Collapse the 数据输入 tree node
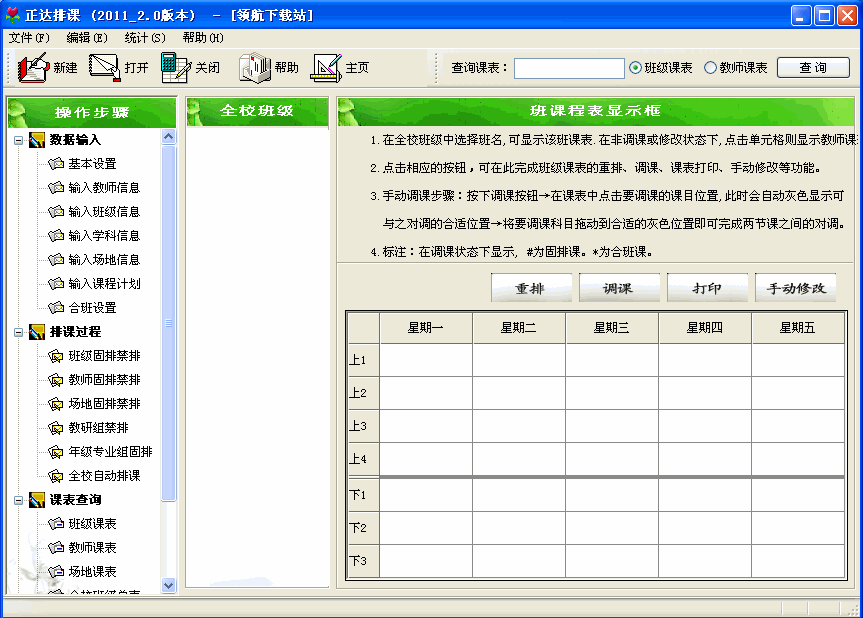863x618 pixels. [19, 140]
